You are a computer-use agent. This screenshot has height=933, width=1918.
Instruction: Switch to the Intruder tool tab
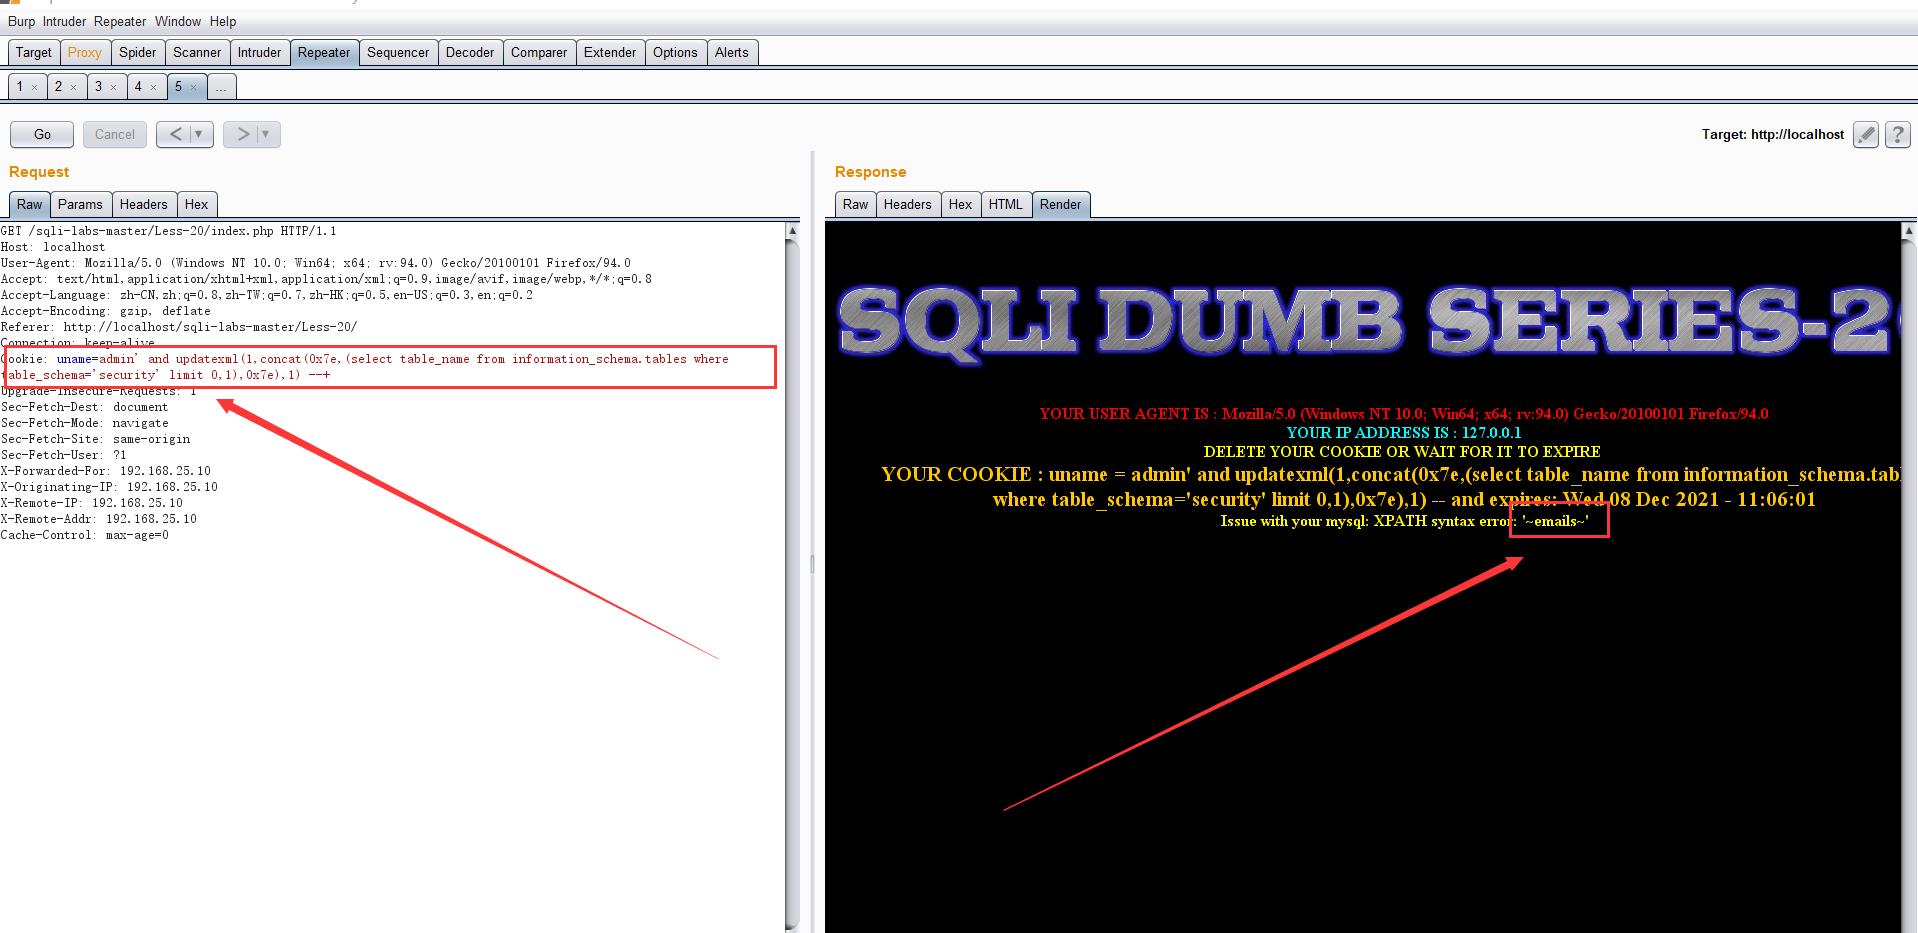pyautogui.click(x=259, y=52)
